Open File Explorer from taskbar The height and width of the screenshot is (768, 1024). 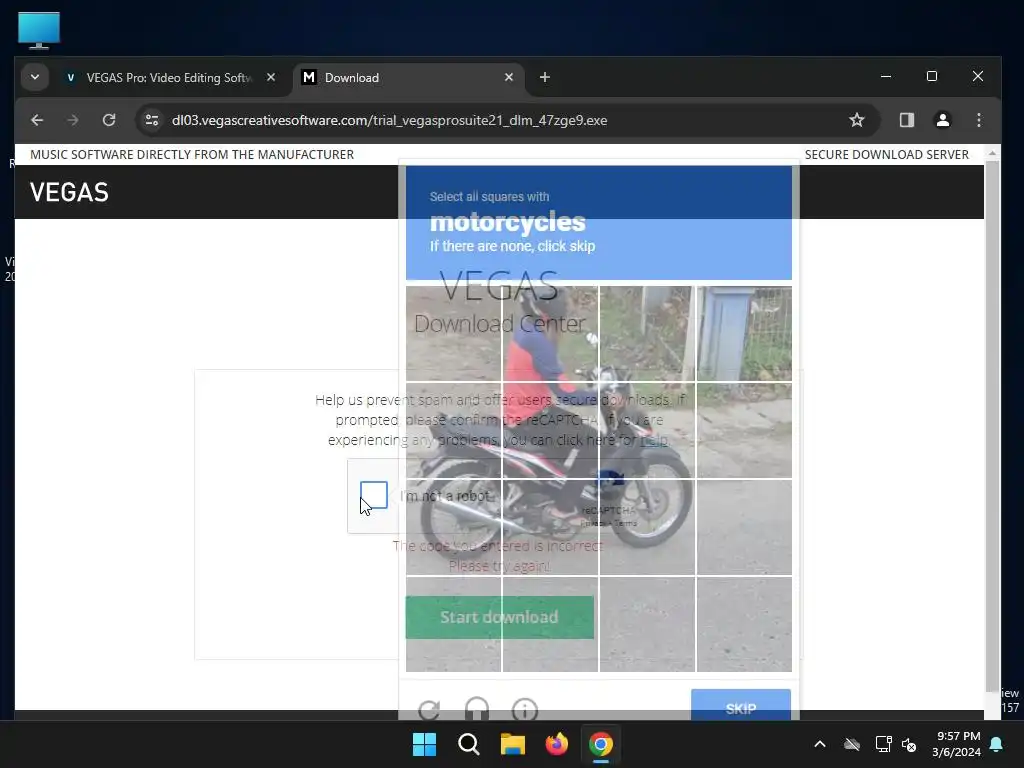click(513, 744)
